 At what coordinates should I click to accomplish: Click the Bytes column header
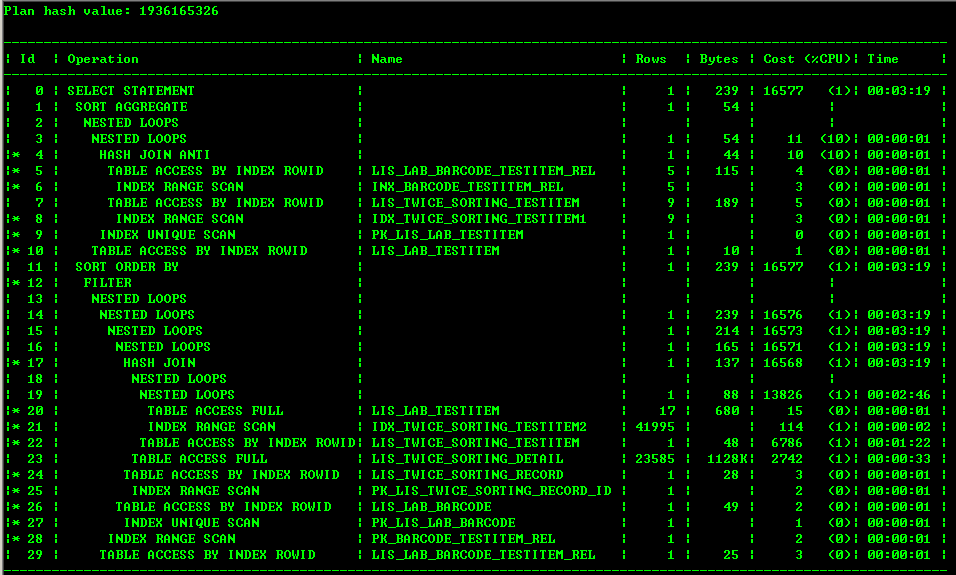pos(719,59)
